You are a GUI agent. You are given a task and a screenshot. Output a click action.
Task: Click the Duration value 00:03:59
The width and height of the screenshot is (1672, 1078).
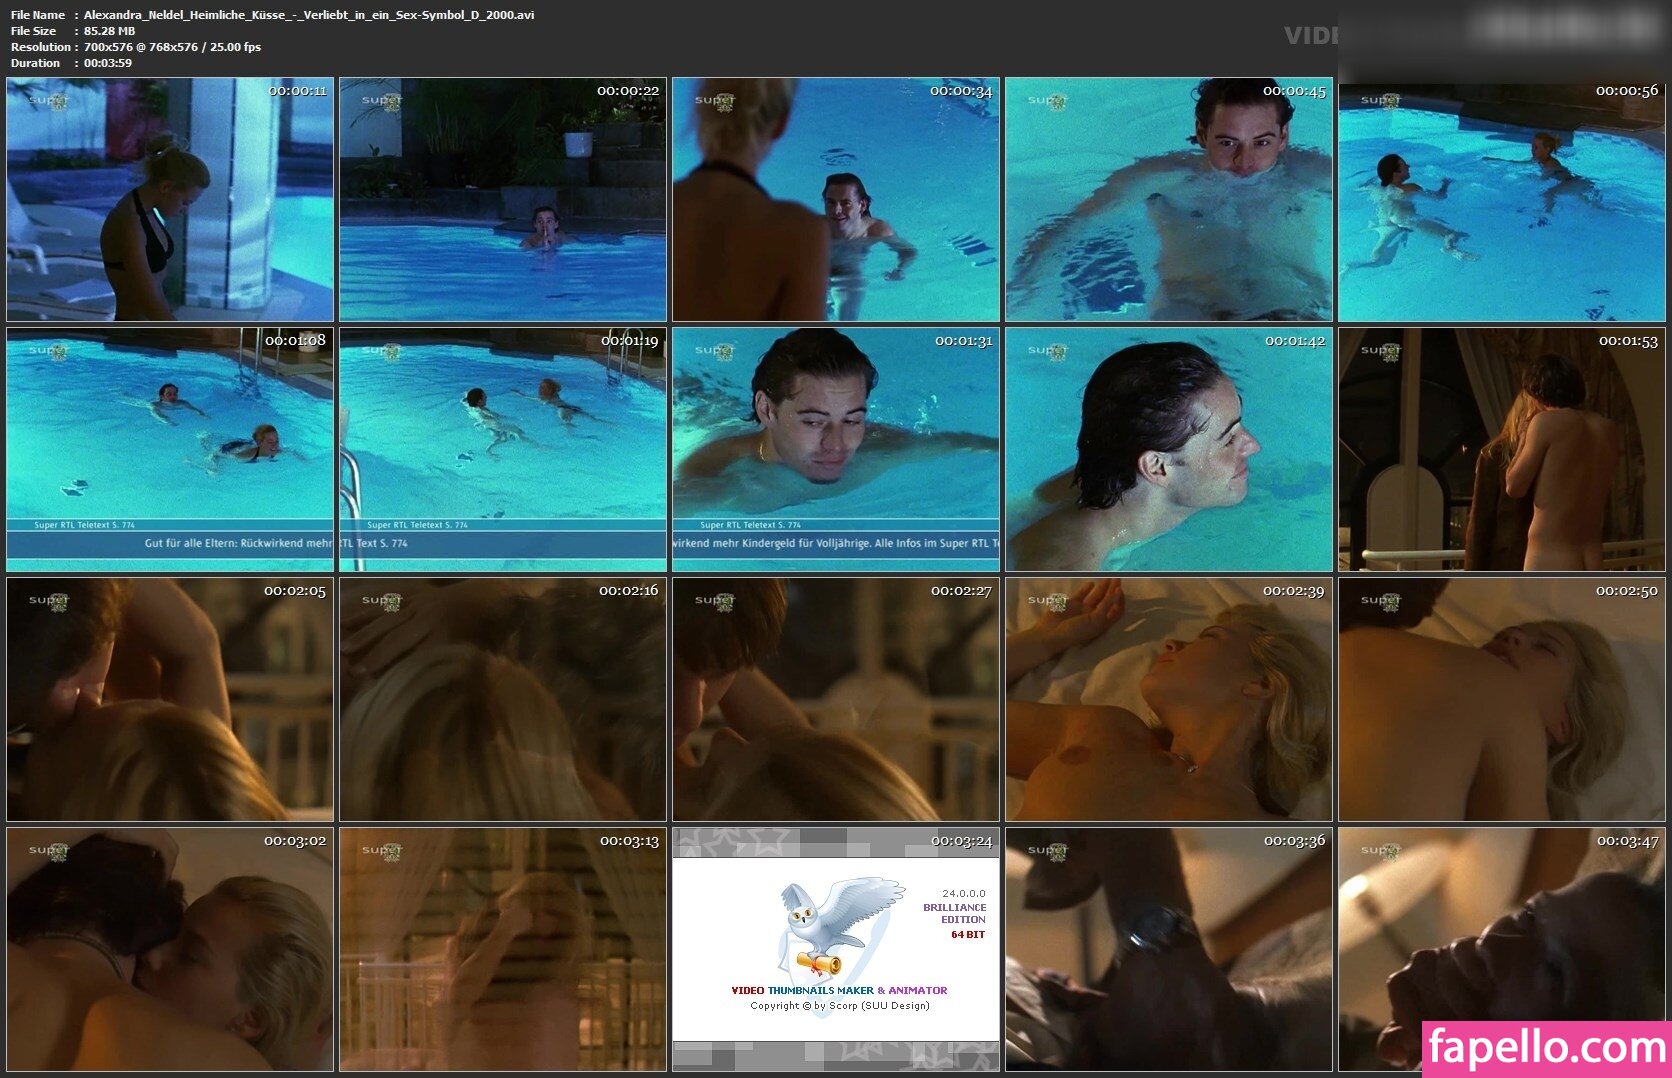coord(108,63)
